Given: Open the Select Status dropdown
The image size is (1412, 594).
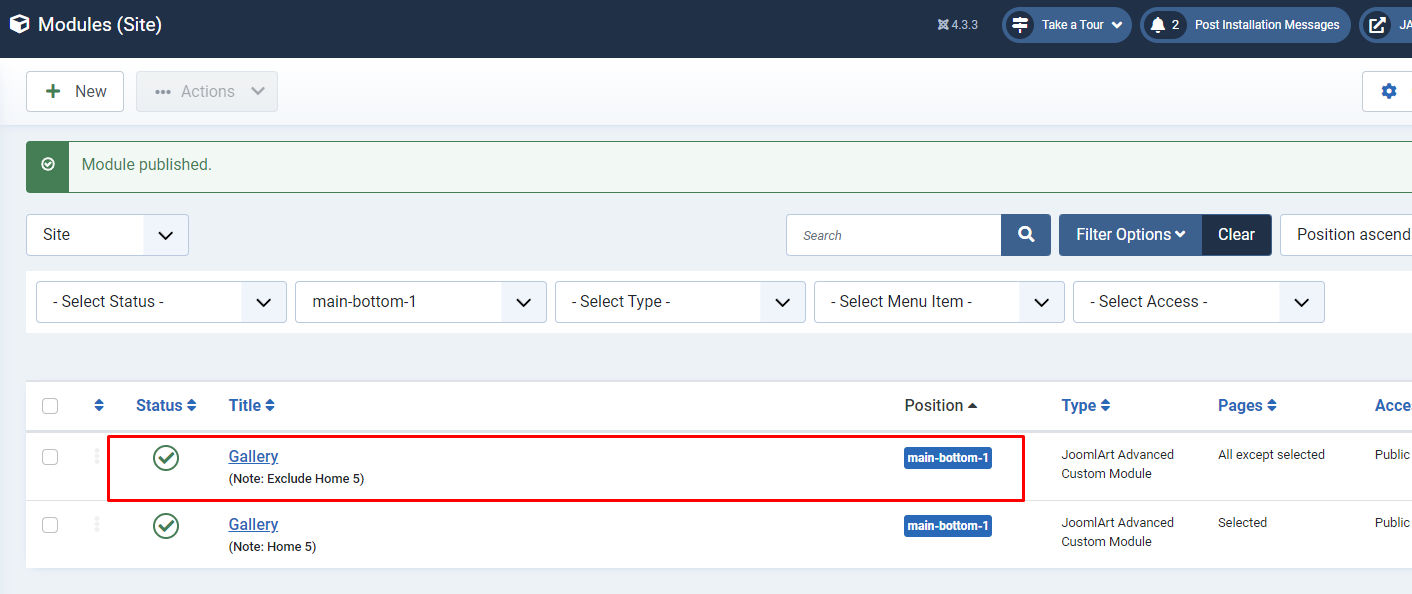Looking at the screenshot, I should [x=161, y=302].
